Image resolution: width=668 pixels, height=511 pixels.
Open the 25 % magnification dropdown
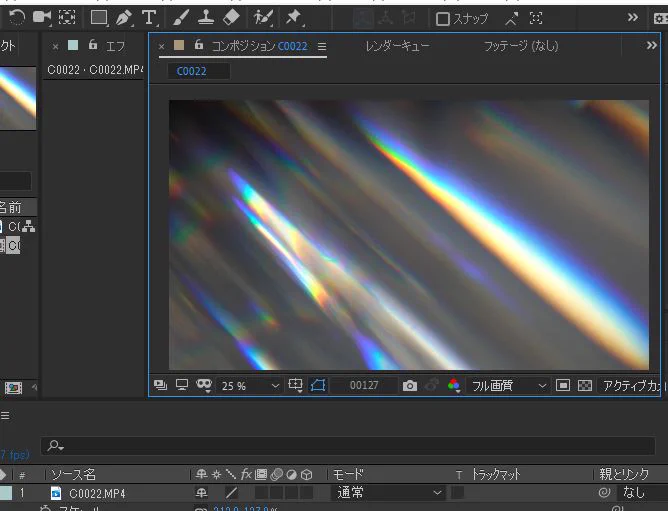249,386
